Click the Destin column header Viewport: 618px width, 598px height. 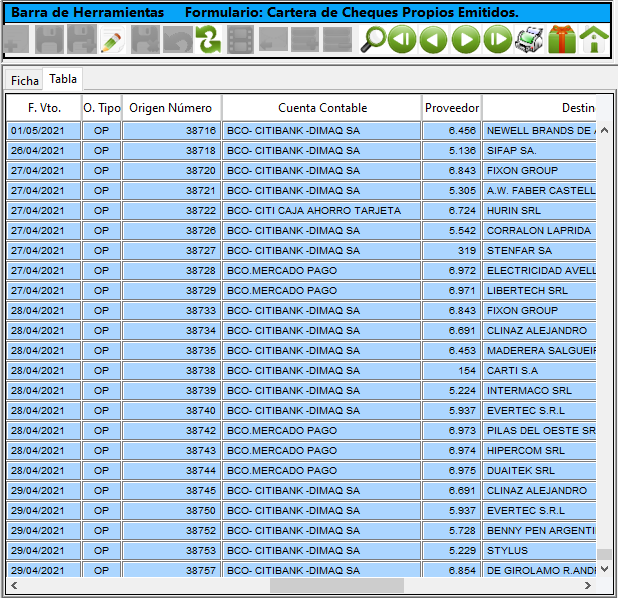pyautogui.click(x=539, y=108)
